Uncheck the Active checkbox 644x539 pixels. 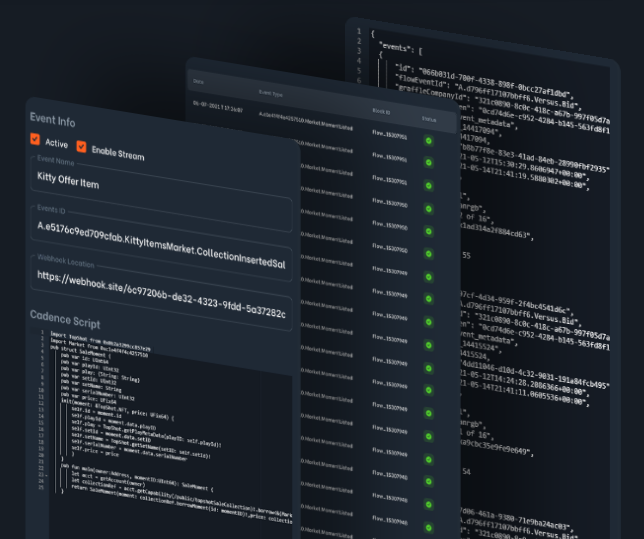click(x=36, y=140)
